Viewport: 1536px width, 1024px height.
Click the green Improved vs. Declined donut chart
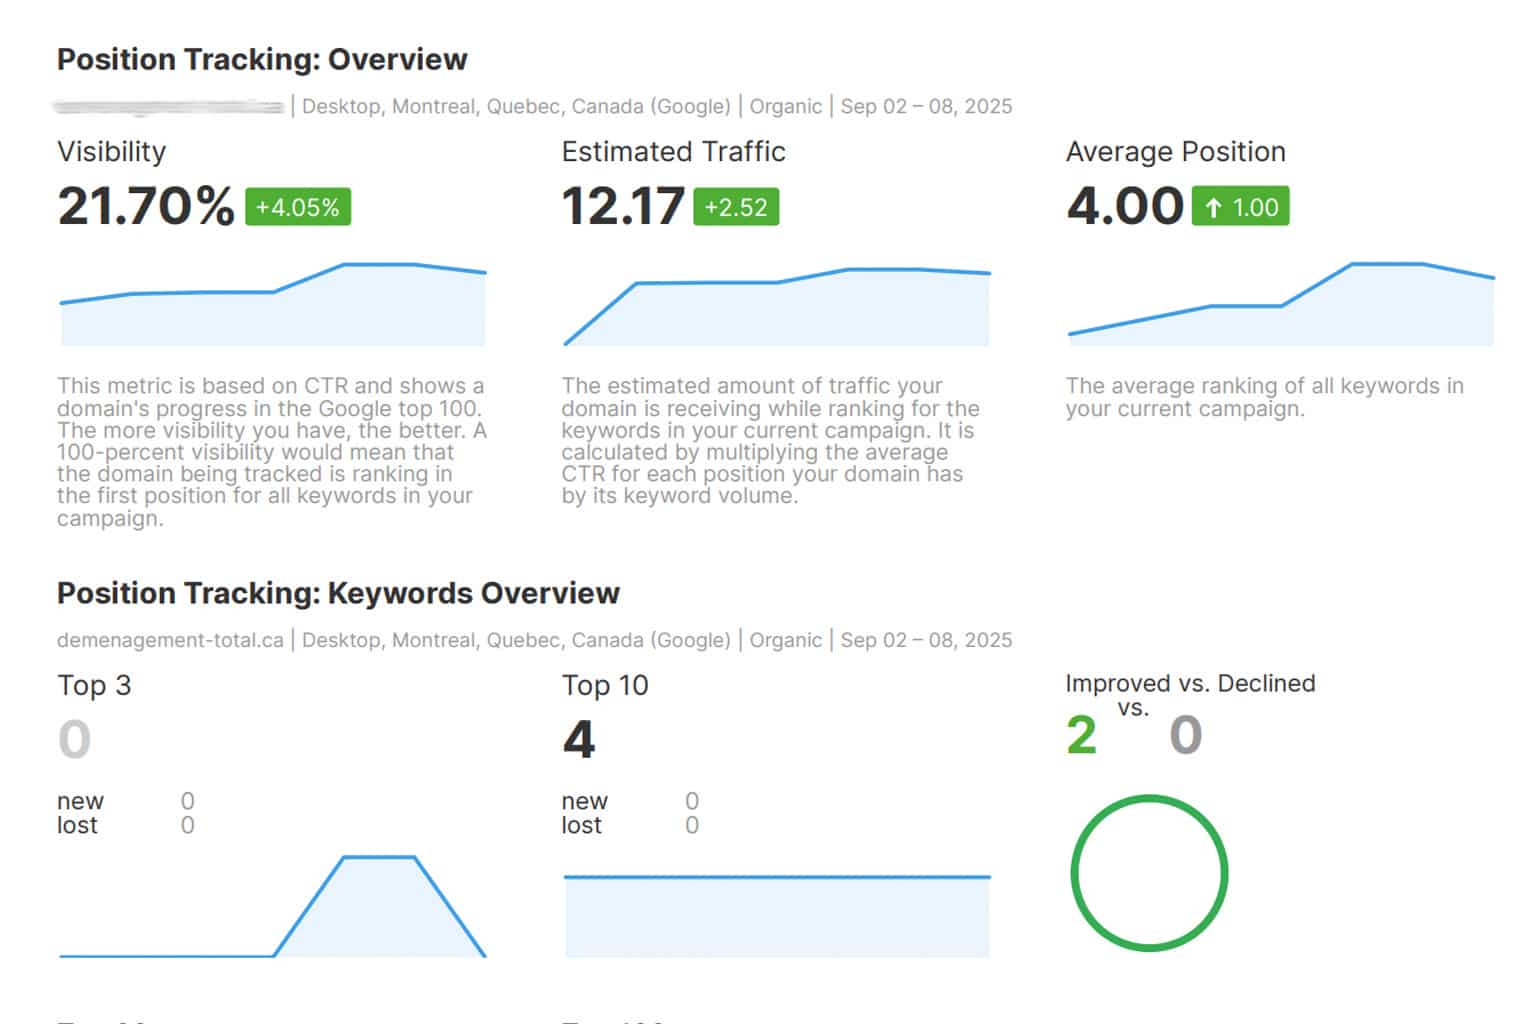point(1149,873)
